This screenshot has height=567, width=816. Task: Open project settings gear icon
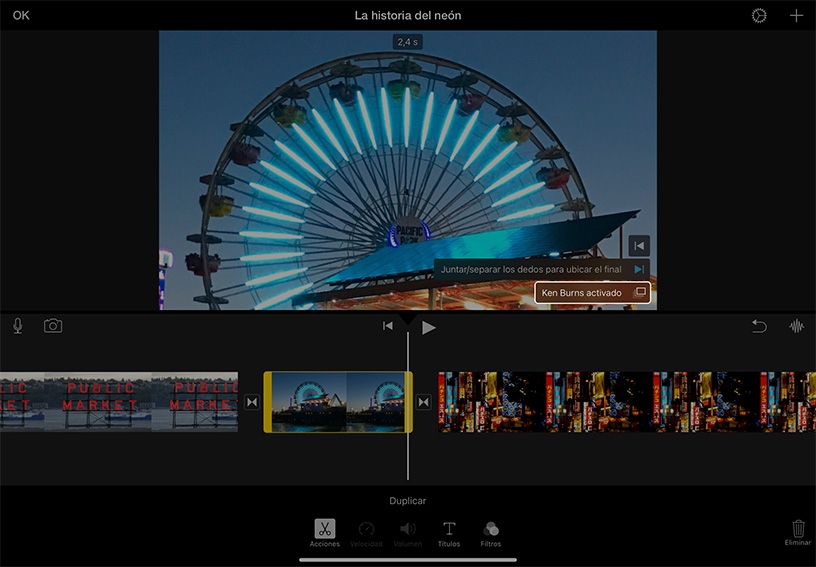click(x=759, y=16)
